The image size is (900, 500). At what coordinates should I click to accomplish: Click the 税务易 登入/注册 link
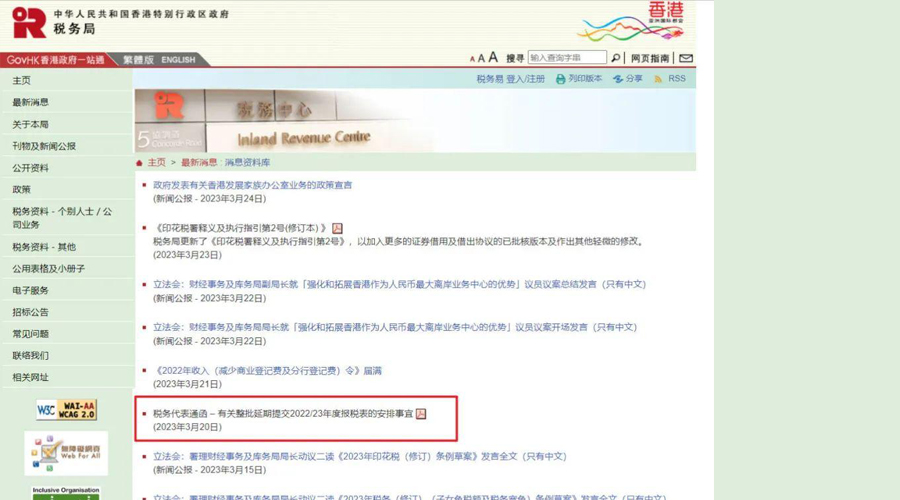510,79
